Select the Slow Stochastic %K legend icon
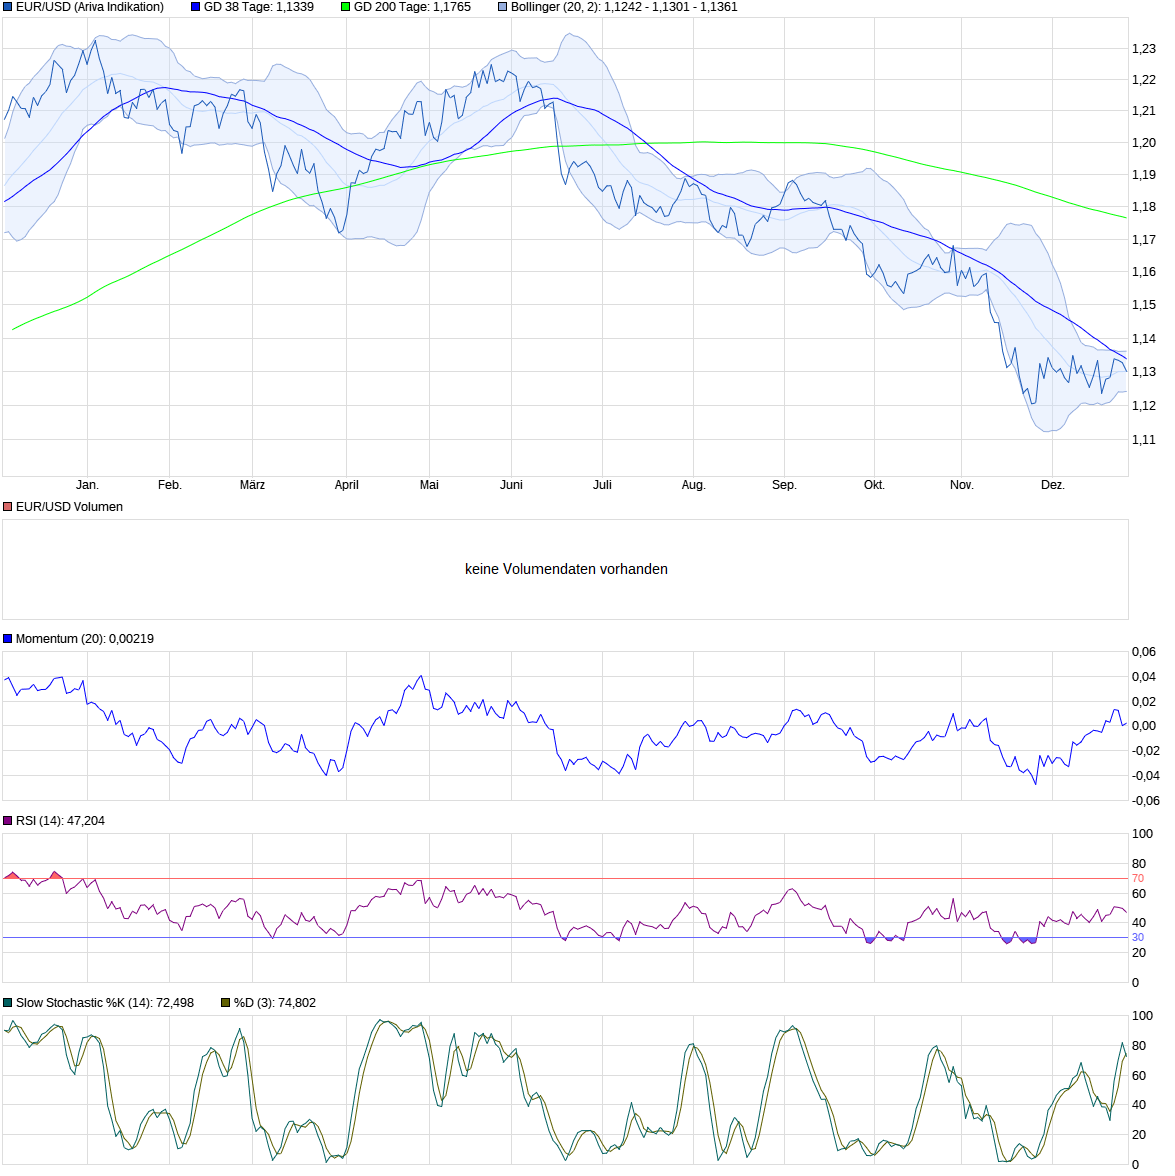Screen dimensions: 1175x1176 8,1002
